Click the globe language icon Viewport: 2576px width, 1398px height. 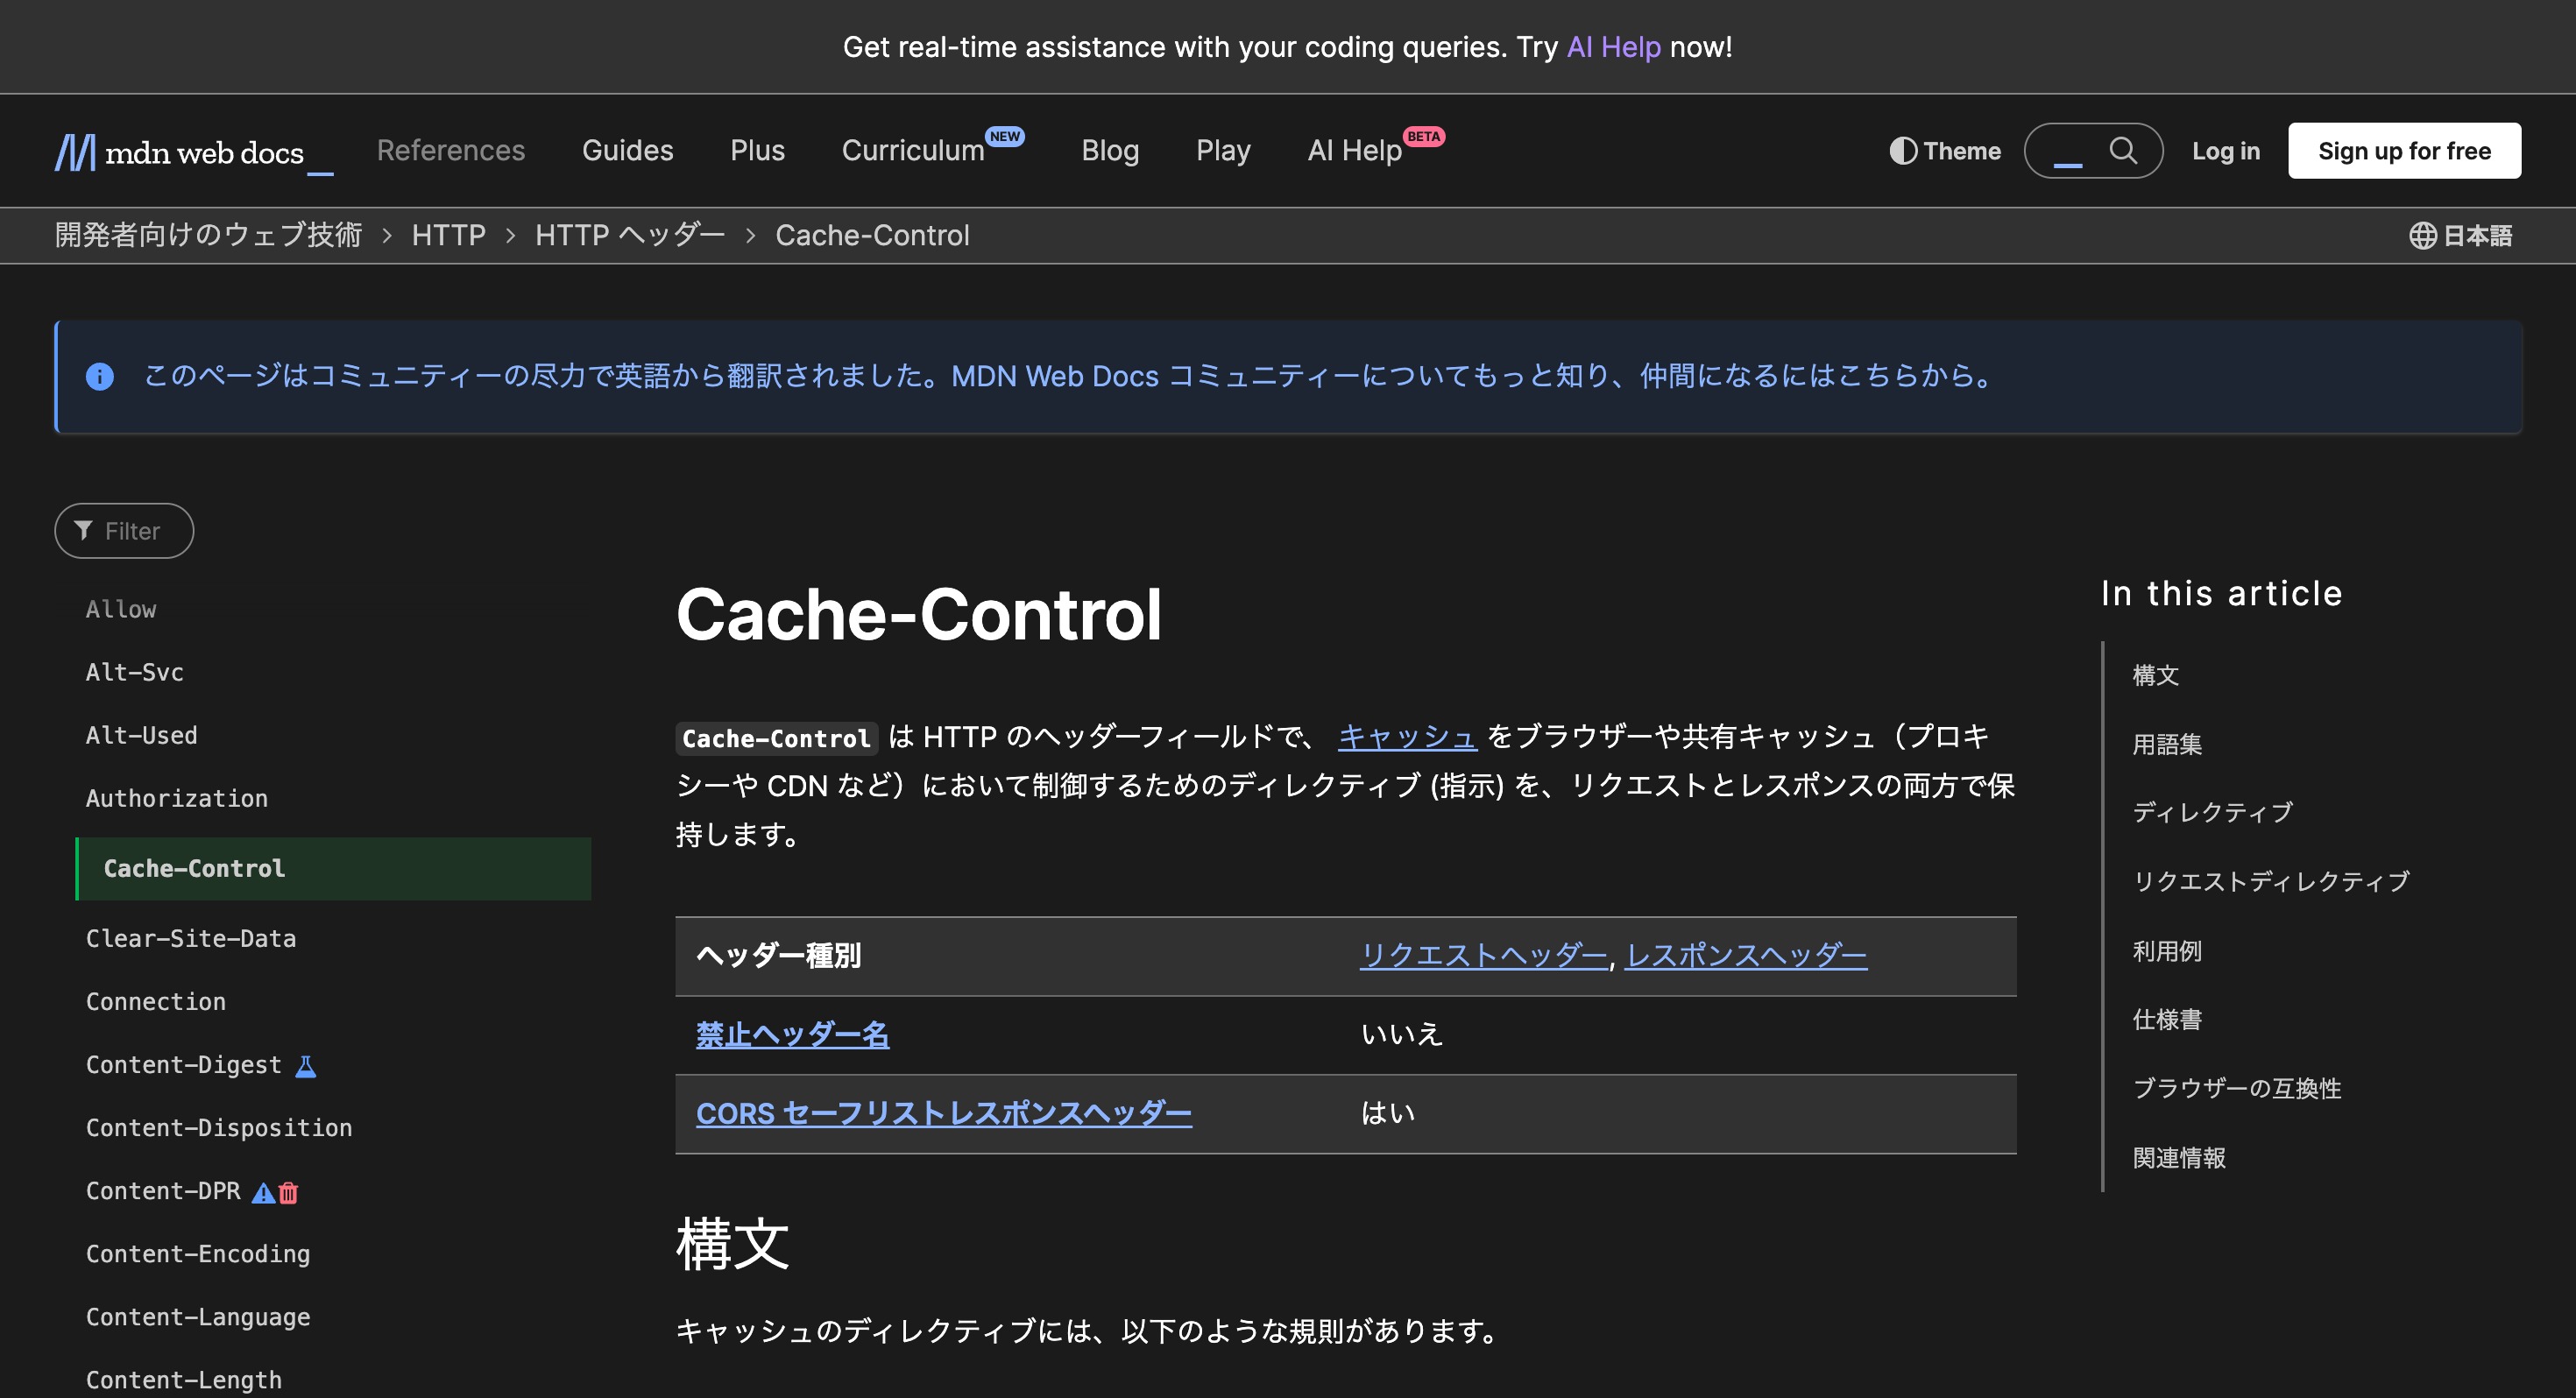(2421, 236)
